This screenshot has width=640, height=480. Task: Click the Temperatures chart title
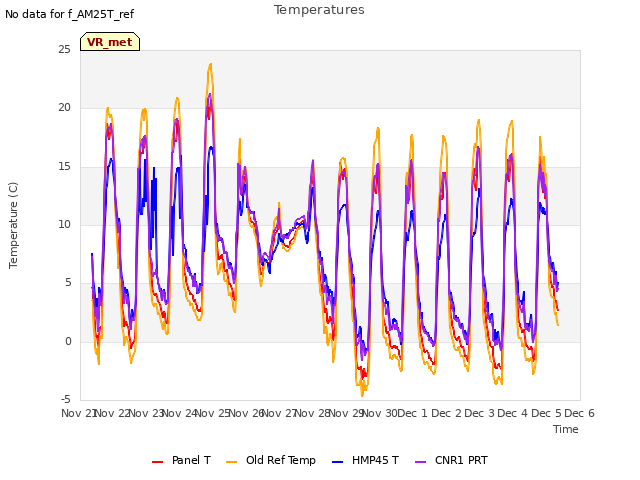point(319,10)
